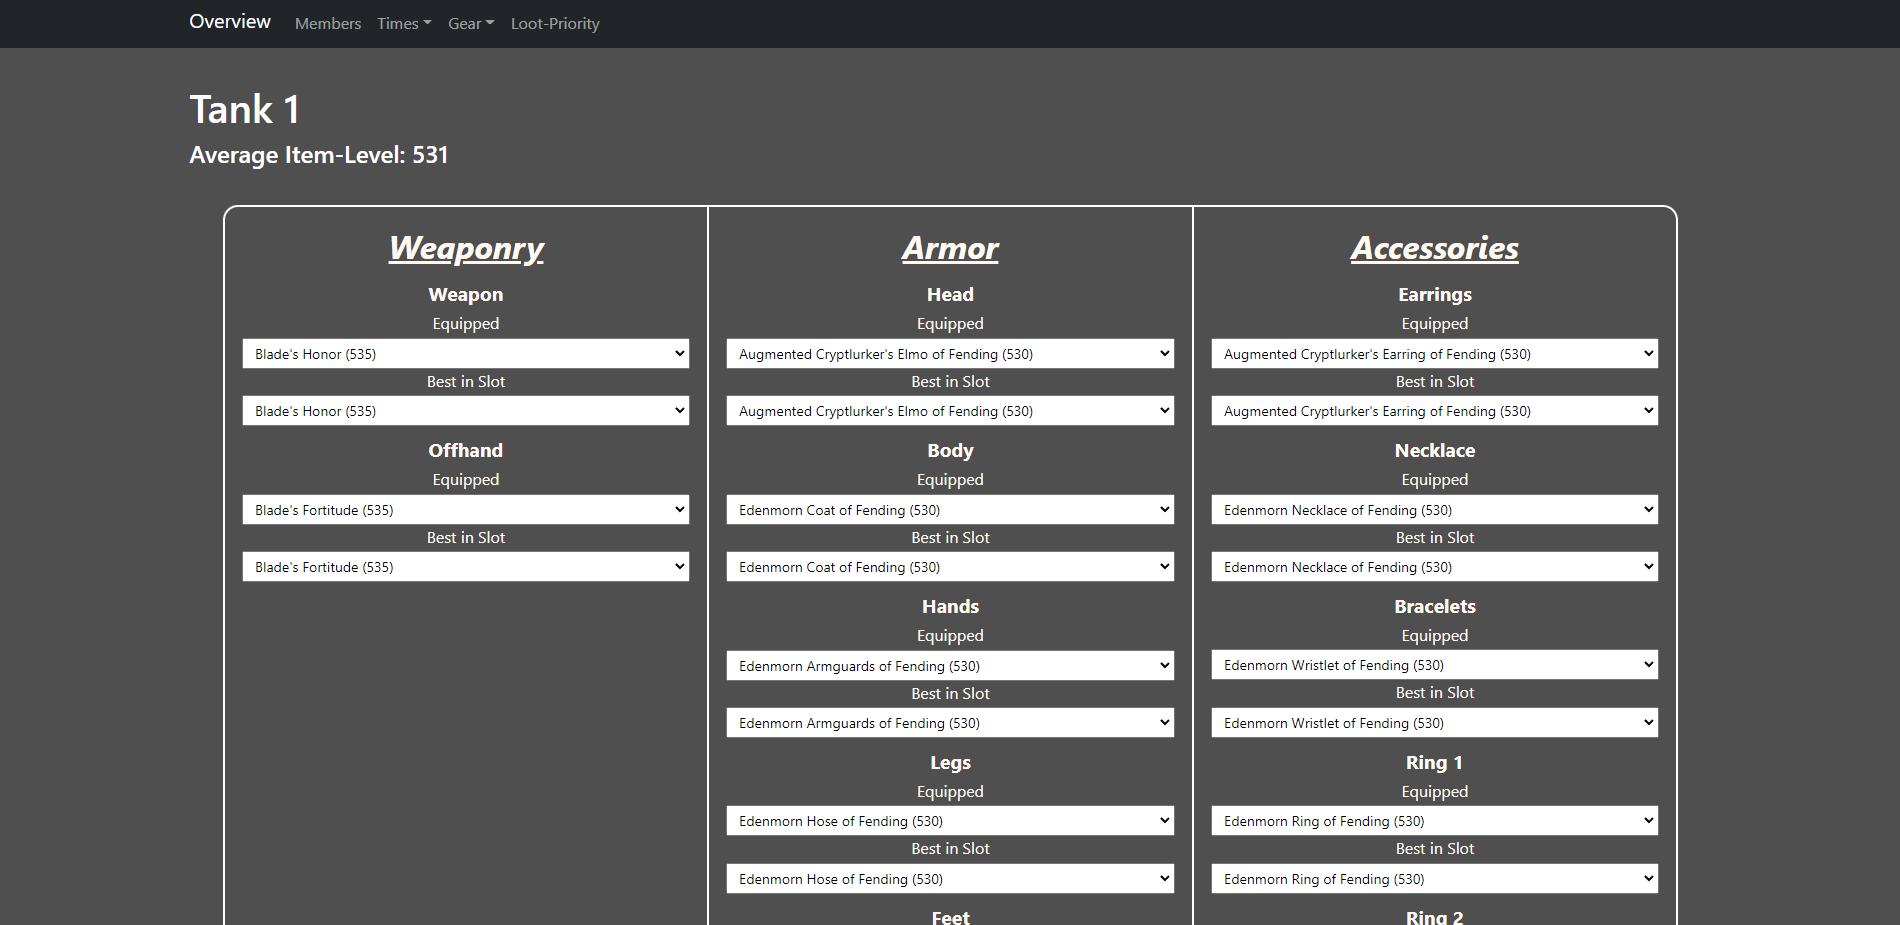Open the Best in Slot Weapon dropdown

465,411
